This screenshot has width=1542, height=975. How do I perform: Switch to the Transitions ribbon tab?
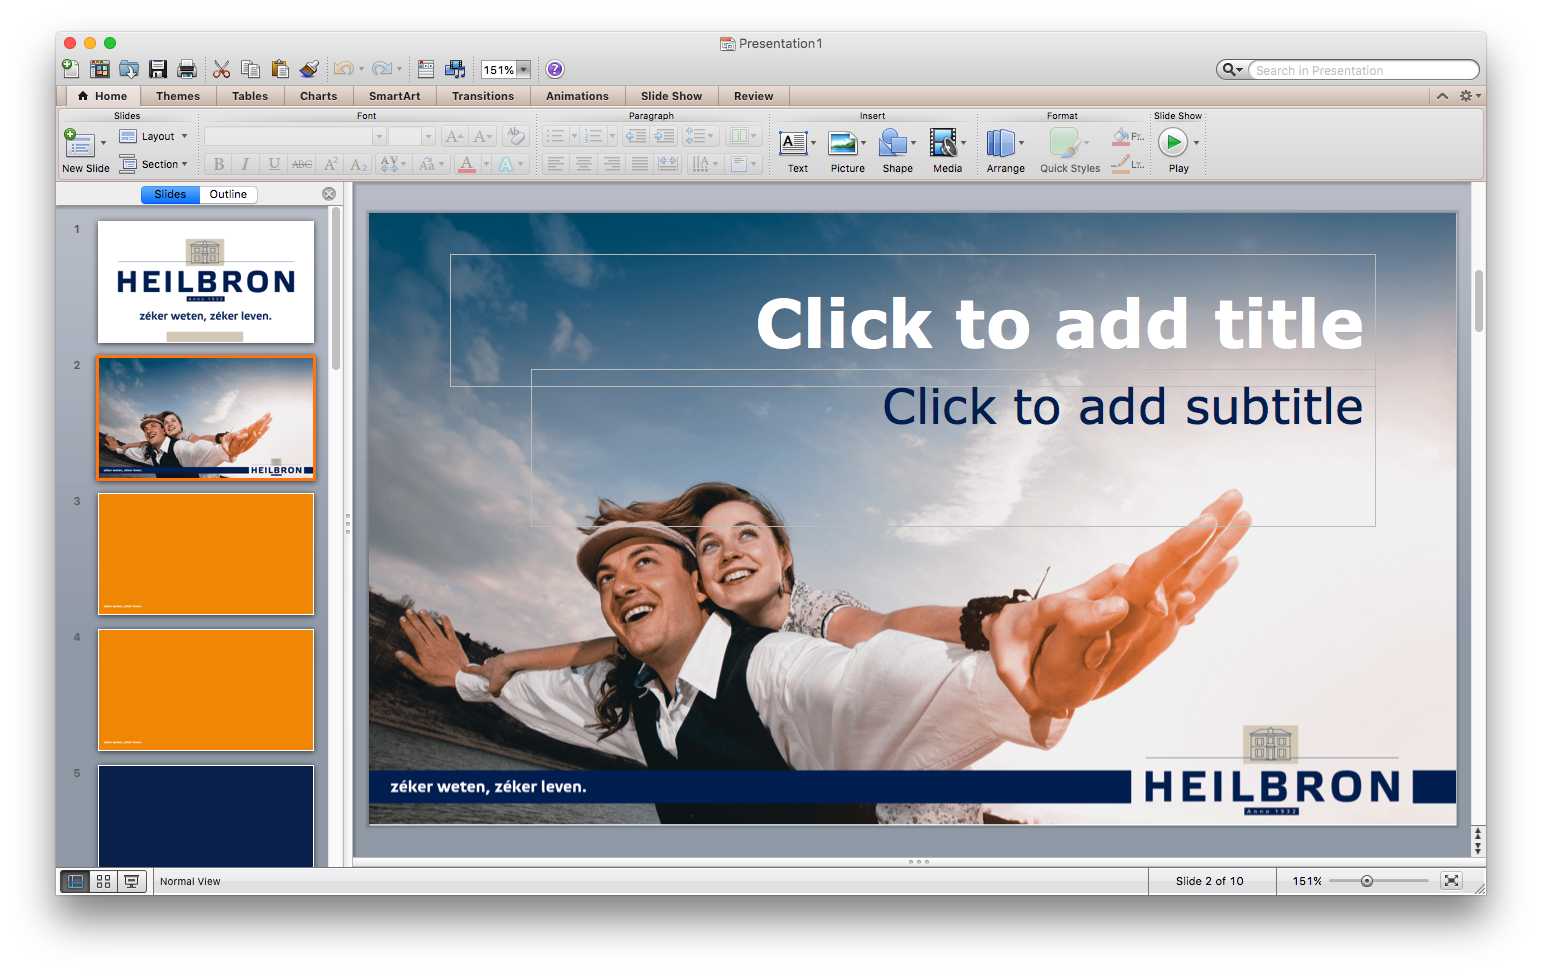tap(483, 95)
